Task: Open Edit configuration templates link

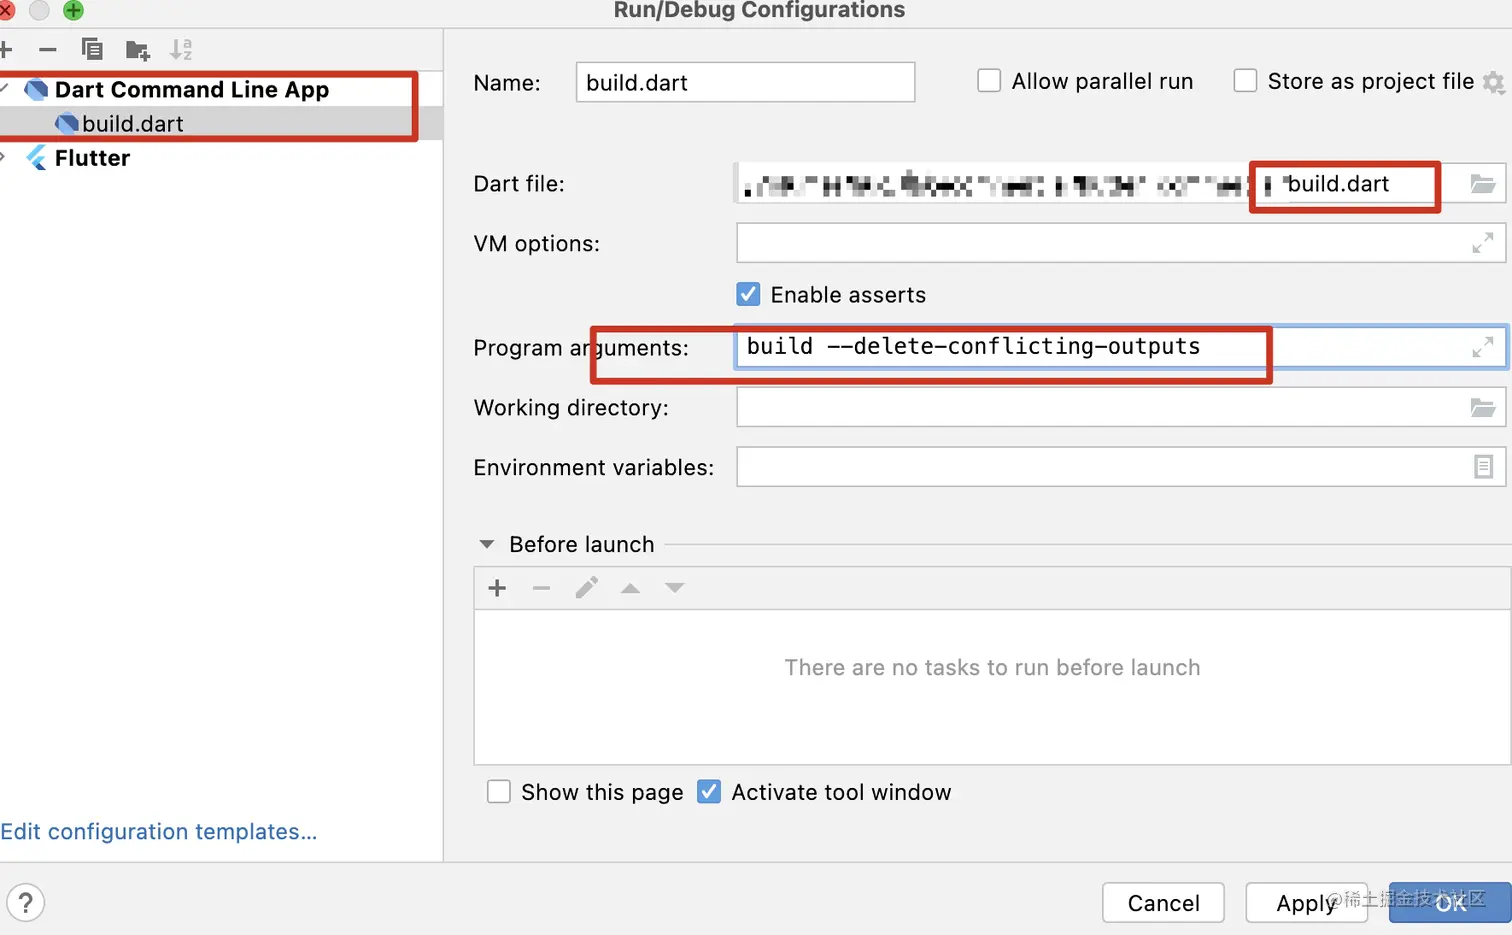Action: 159,832
